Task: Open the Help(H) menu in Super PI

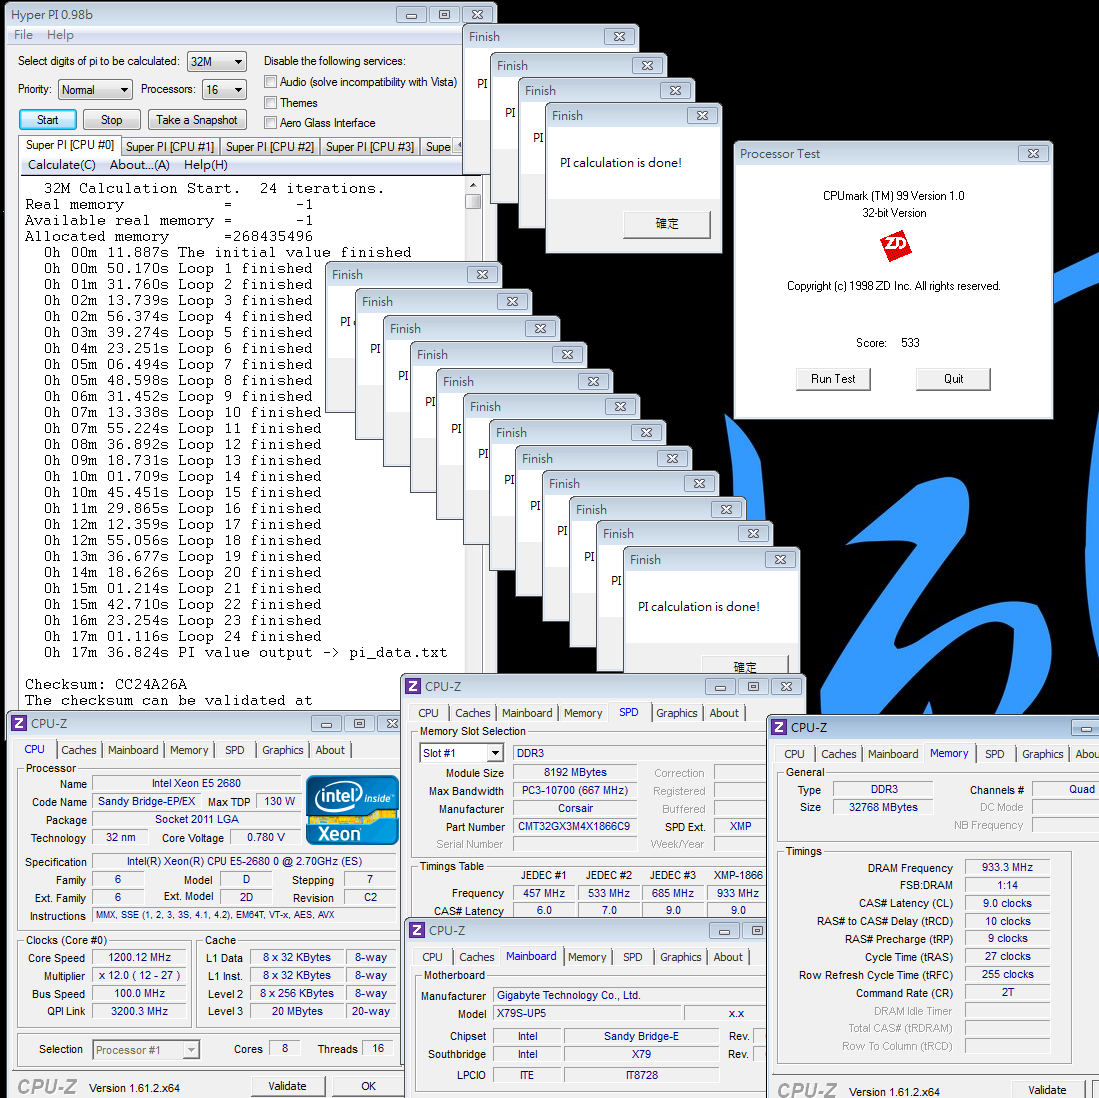Action: [205, 165]
